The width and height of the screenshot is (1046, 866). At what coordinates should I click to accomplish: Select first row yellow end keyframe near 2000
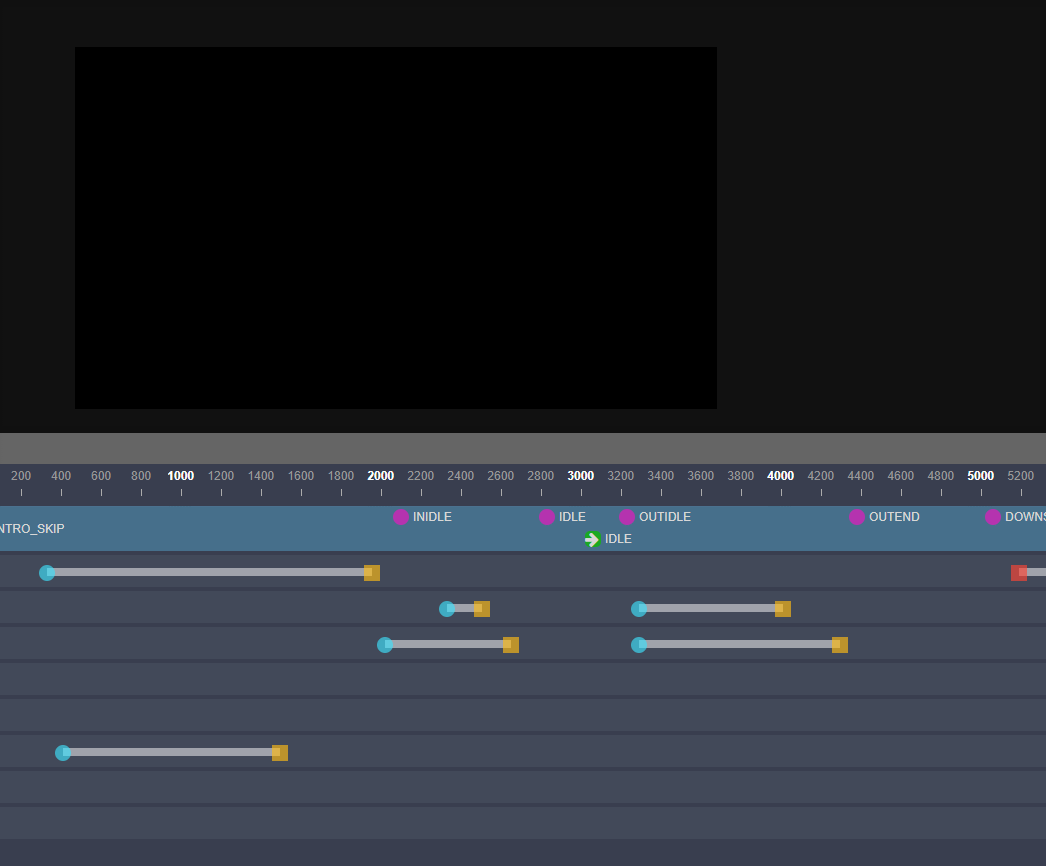372,572
